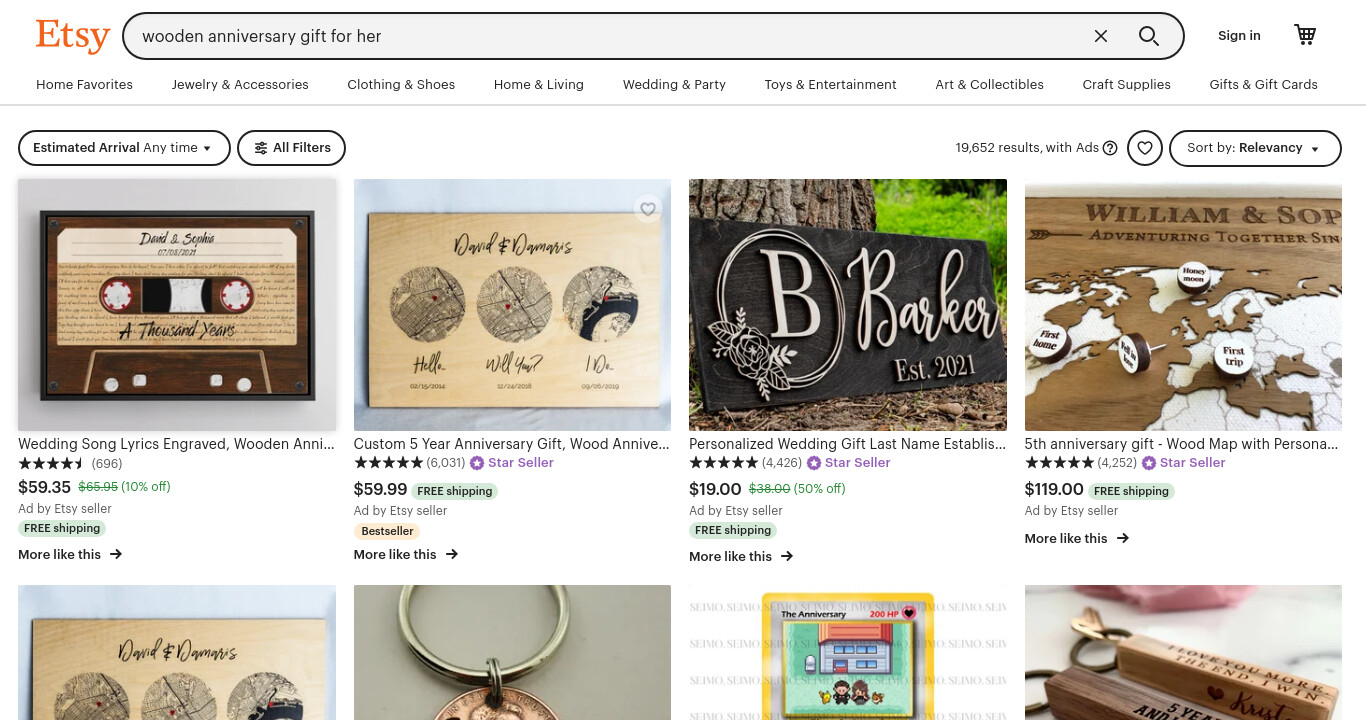1366x720 pixels.
Task: Click the Sign in link
Action: (x=1239, y=36)
